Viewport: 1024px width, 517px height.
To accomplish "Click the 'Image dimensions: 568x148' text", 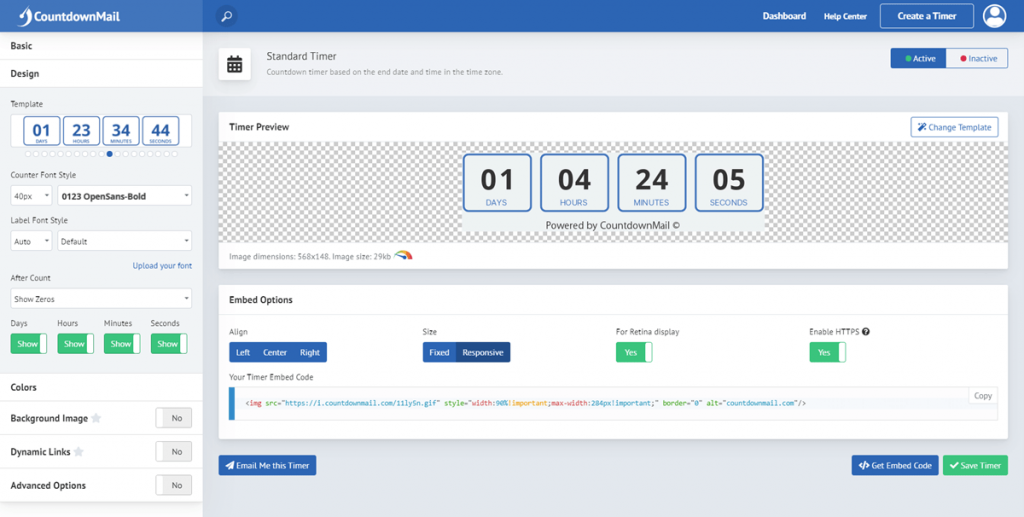I will tap(279, 257).
